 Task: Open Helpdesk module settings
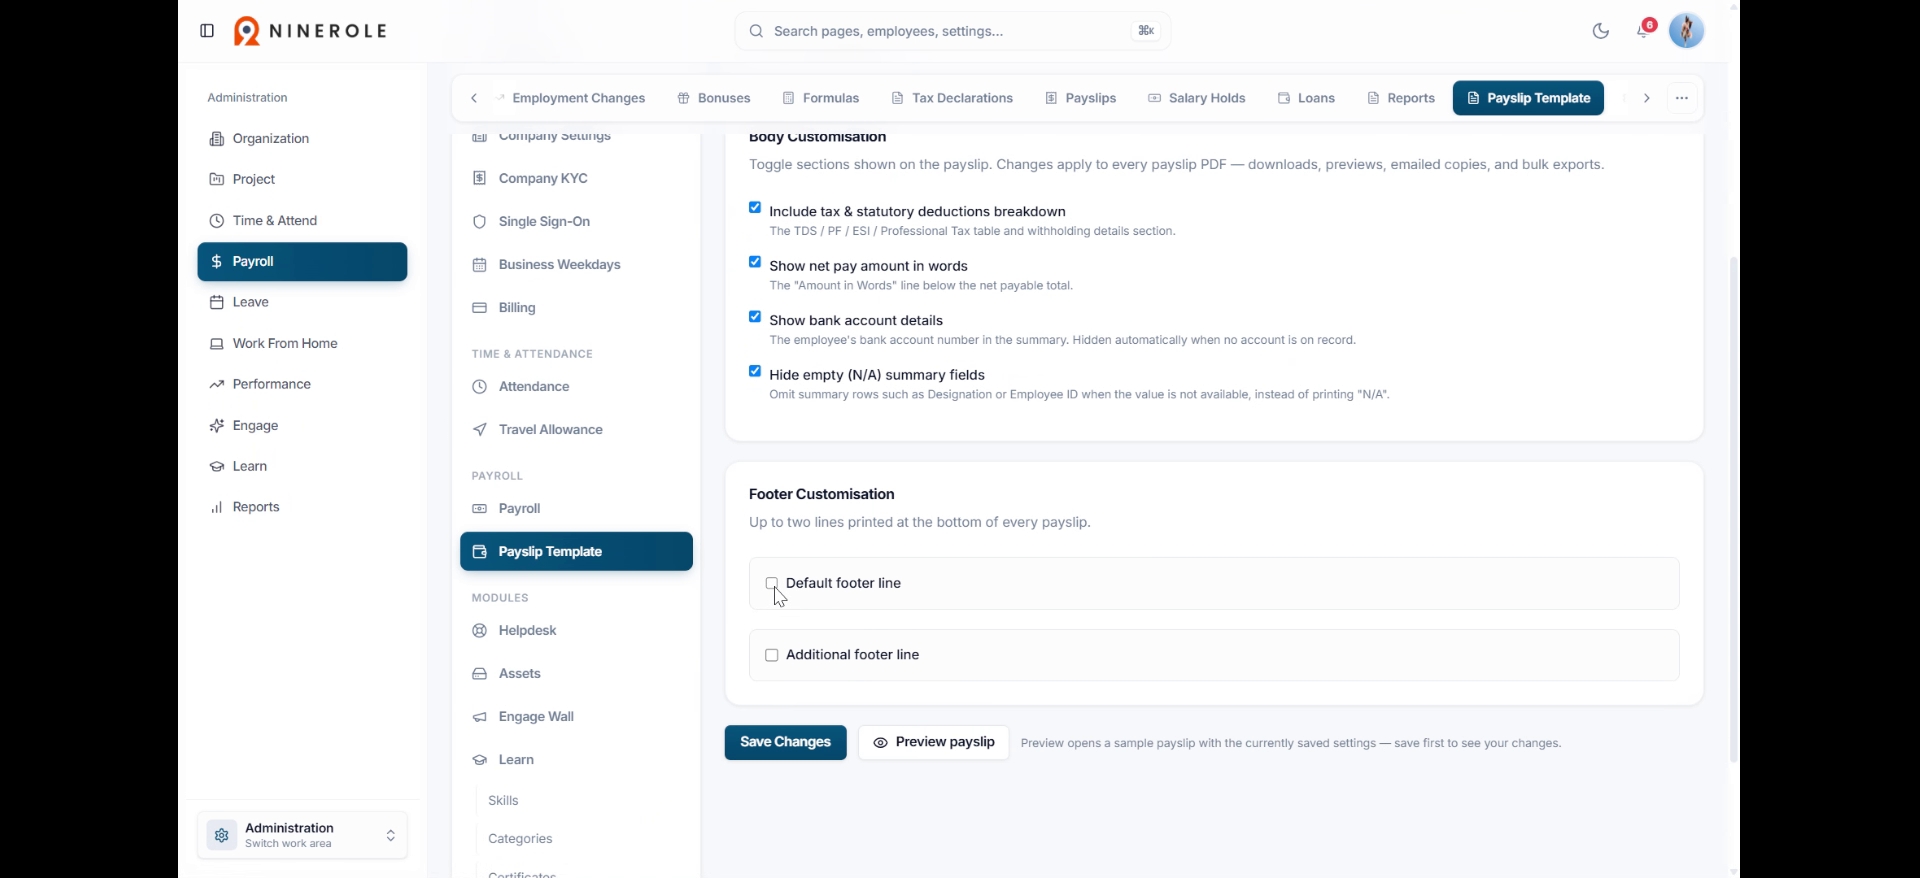point(576,630)
